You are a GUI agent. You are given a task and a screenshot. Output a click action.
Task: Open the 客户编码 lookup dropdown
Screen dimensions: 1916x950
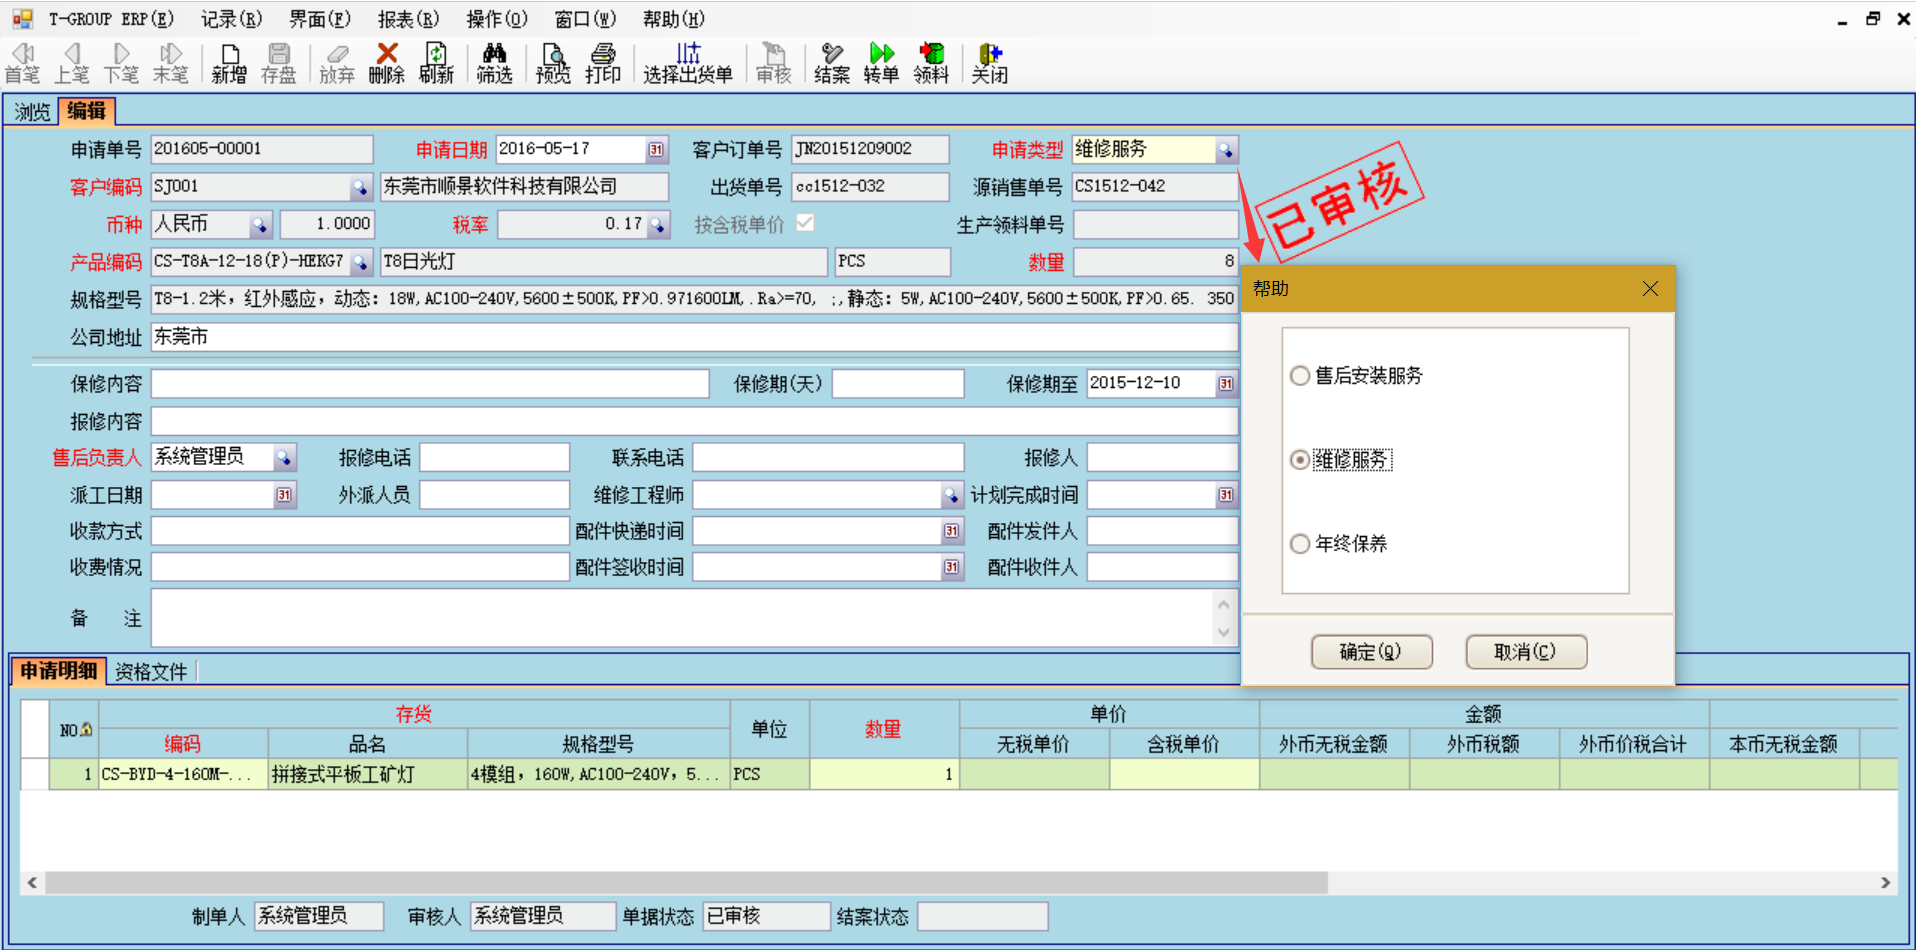[361, 186]
